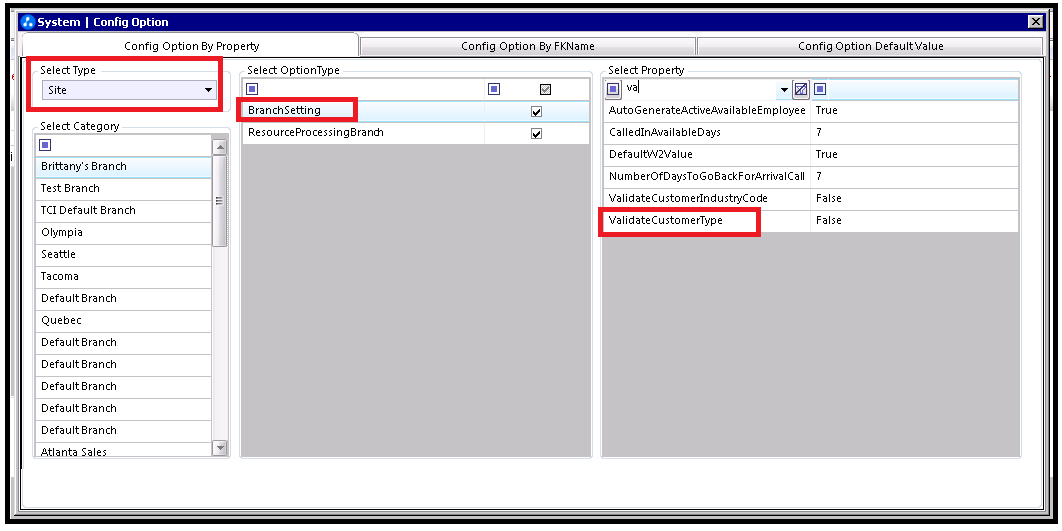Select Test Branch category
Viewport: 1062px width, 531px height.
pos(123,188)
